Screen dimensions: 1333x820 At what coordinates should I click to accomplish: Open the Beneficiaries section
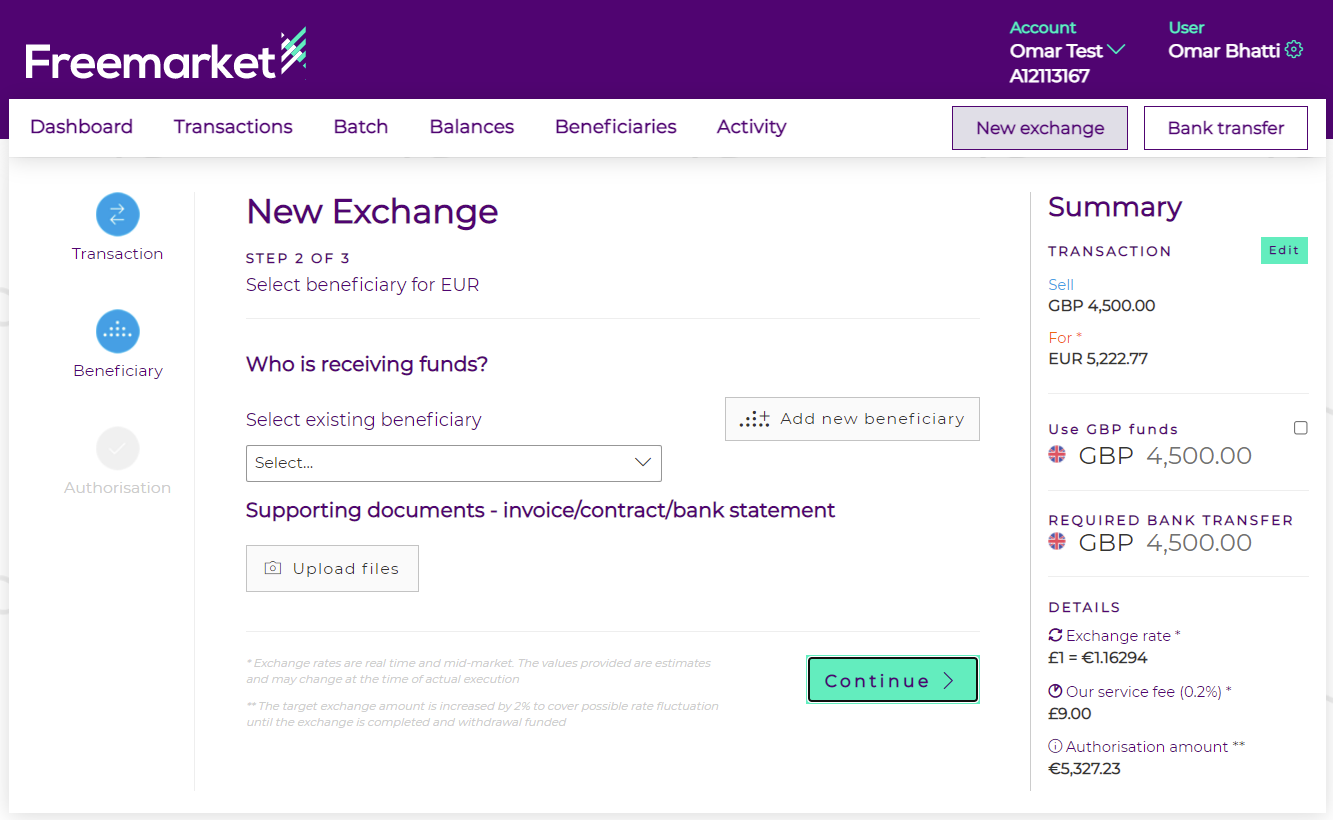615,127
